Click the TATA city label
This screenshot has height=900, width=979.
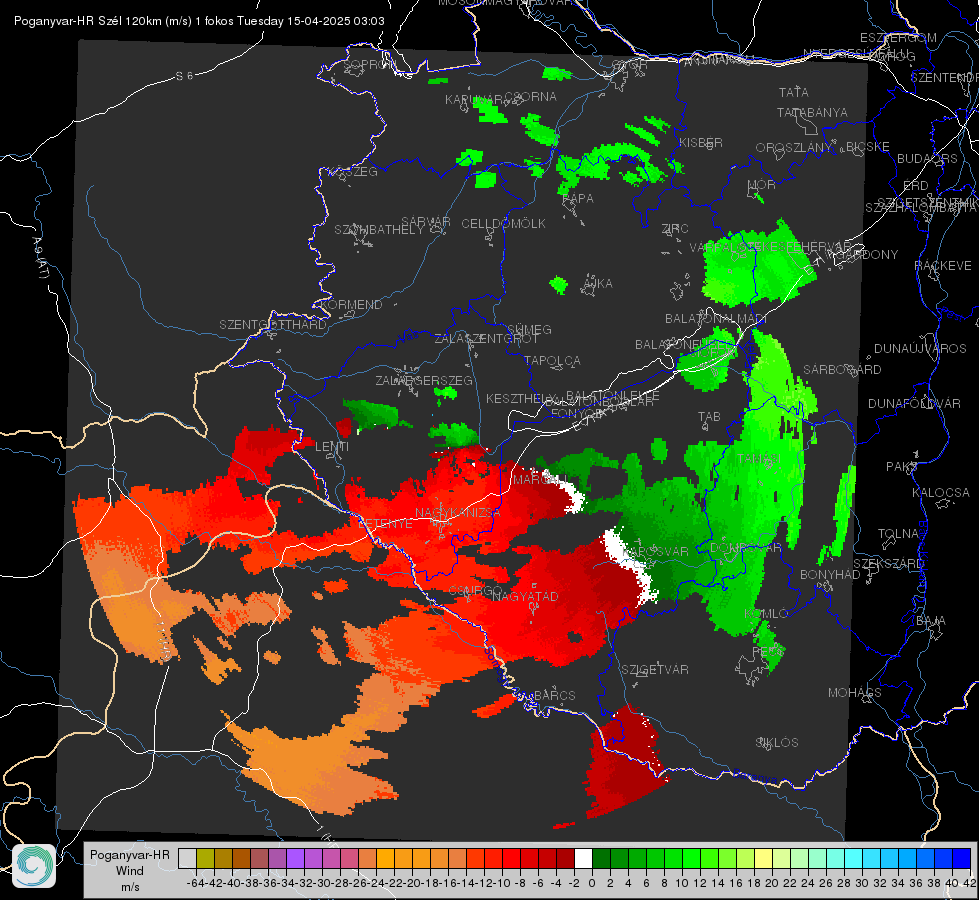click(794, 92)
